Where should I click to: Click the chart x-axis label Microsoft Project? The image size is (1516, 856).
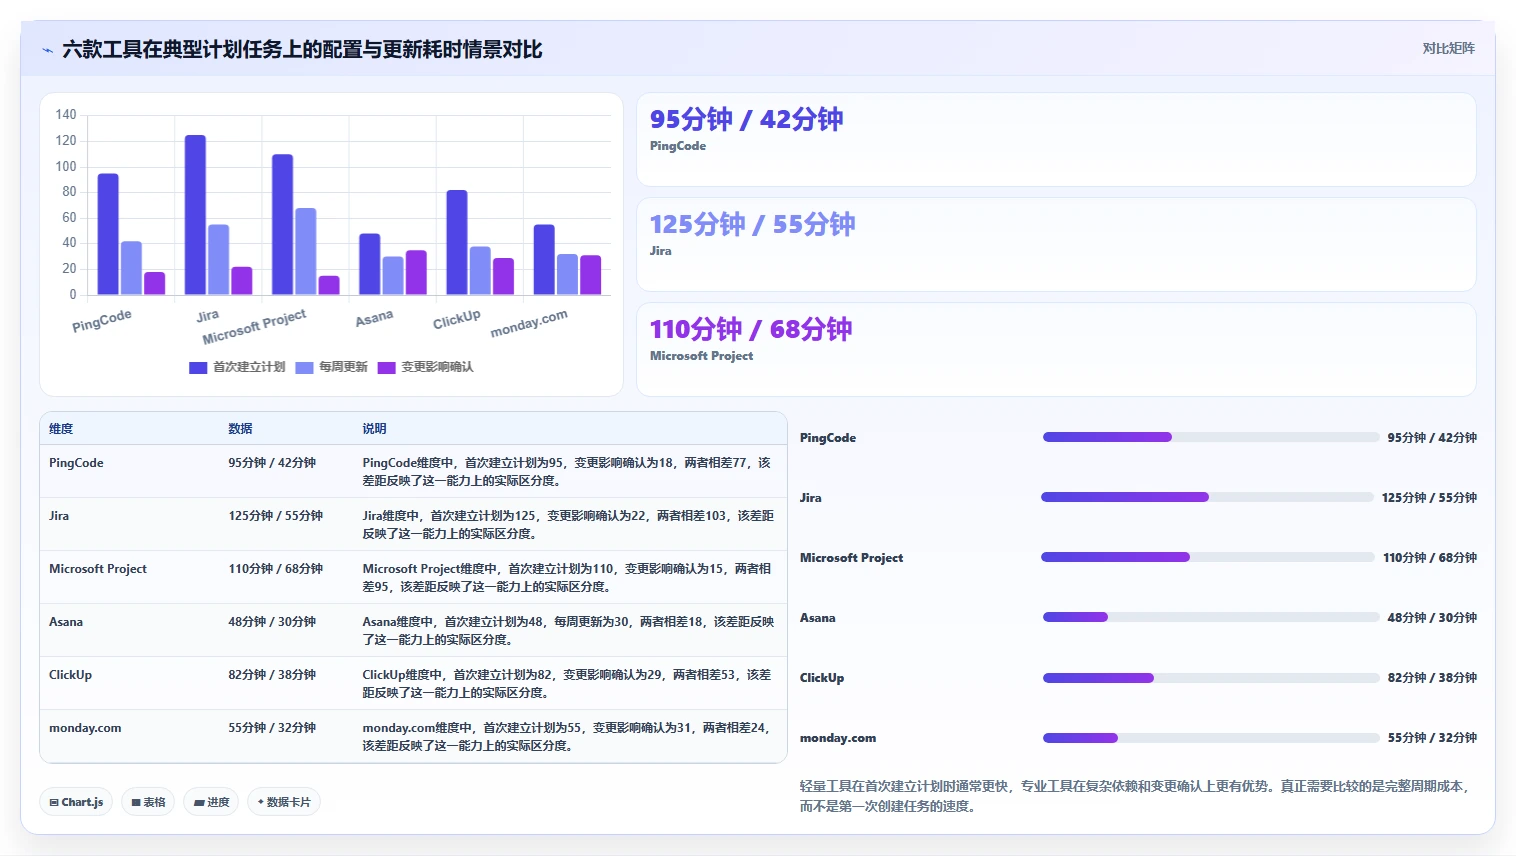click(x=254, y=327)
